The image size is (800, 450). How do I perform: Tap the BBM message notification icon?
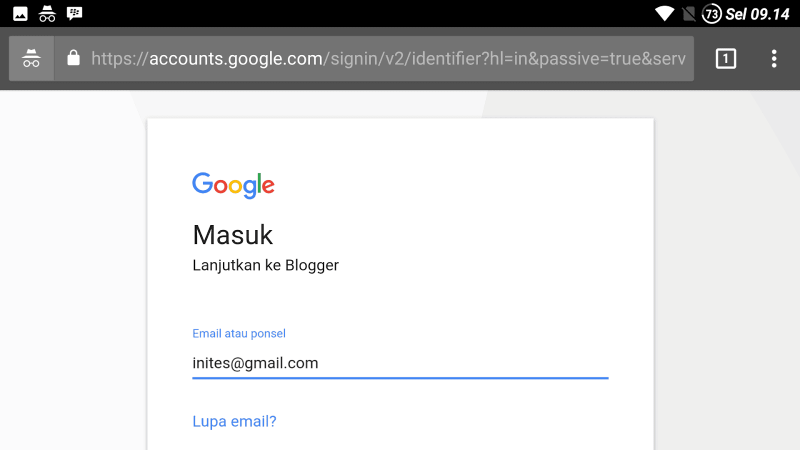[x=74, y=13]
